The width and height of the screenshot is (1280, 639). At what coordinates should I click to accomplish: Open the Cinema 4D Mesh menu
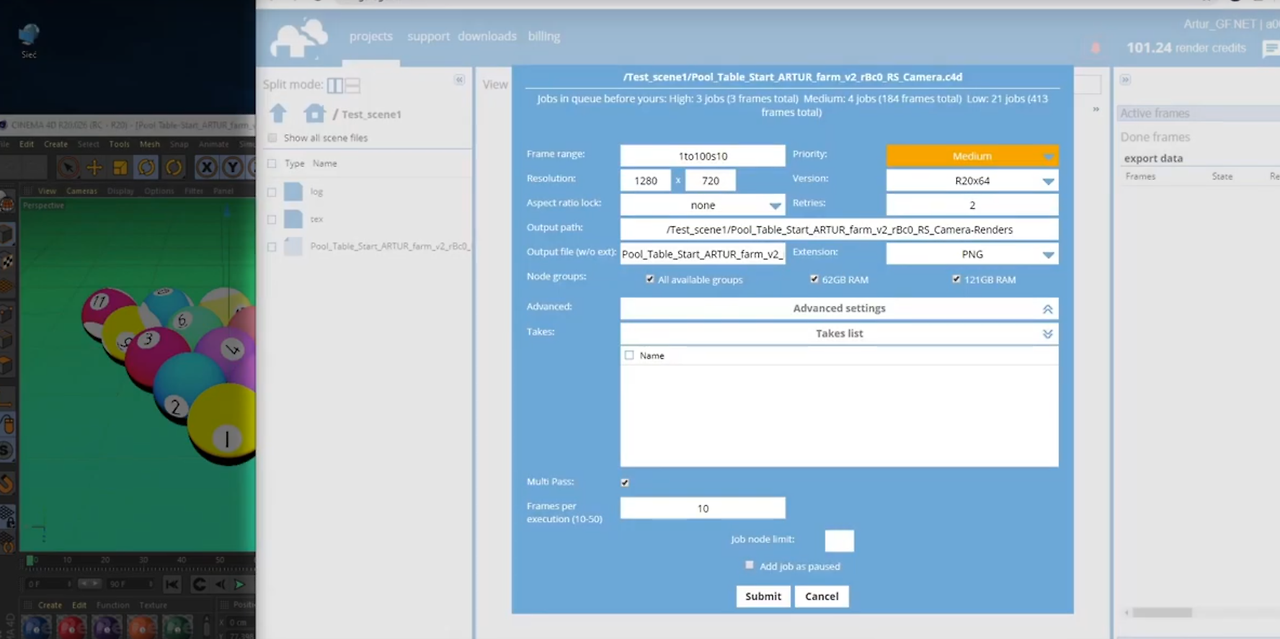click(149, 144)
